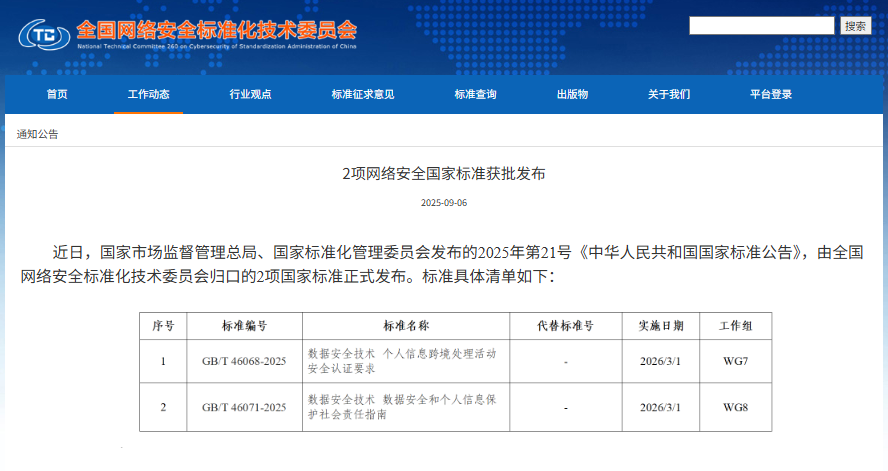Click the article paragraph beginning 近日，国家市场监督管理总局
This screenshot has width=888, height=471.
pos(442,264)
